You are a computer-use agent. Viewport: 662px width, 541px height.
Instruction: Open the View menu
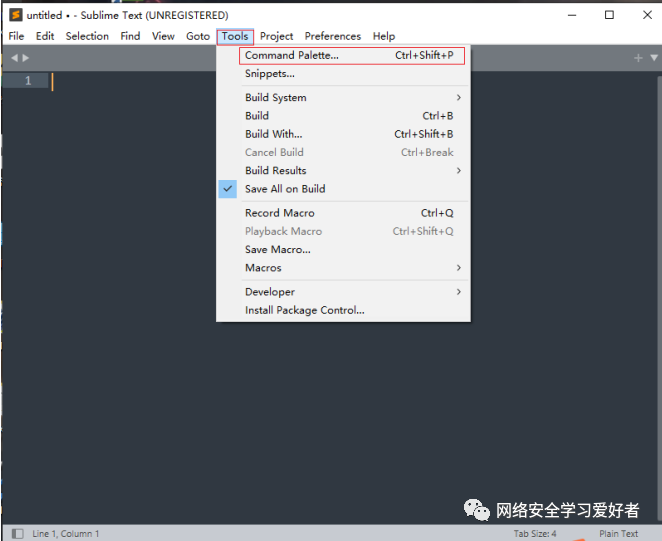pyautogui.click(x=163, y=36)
